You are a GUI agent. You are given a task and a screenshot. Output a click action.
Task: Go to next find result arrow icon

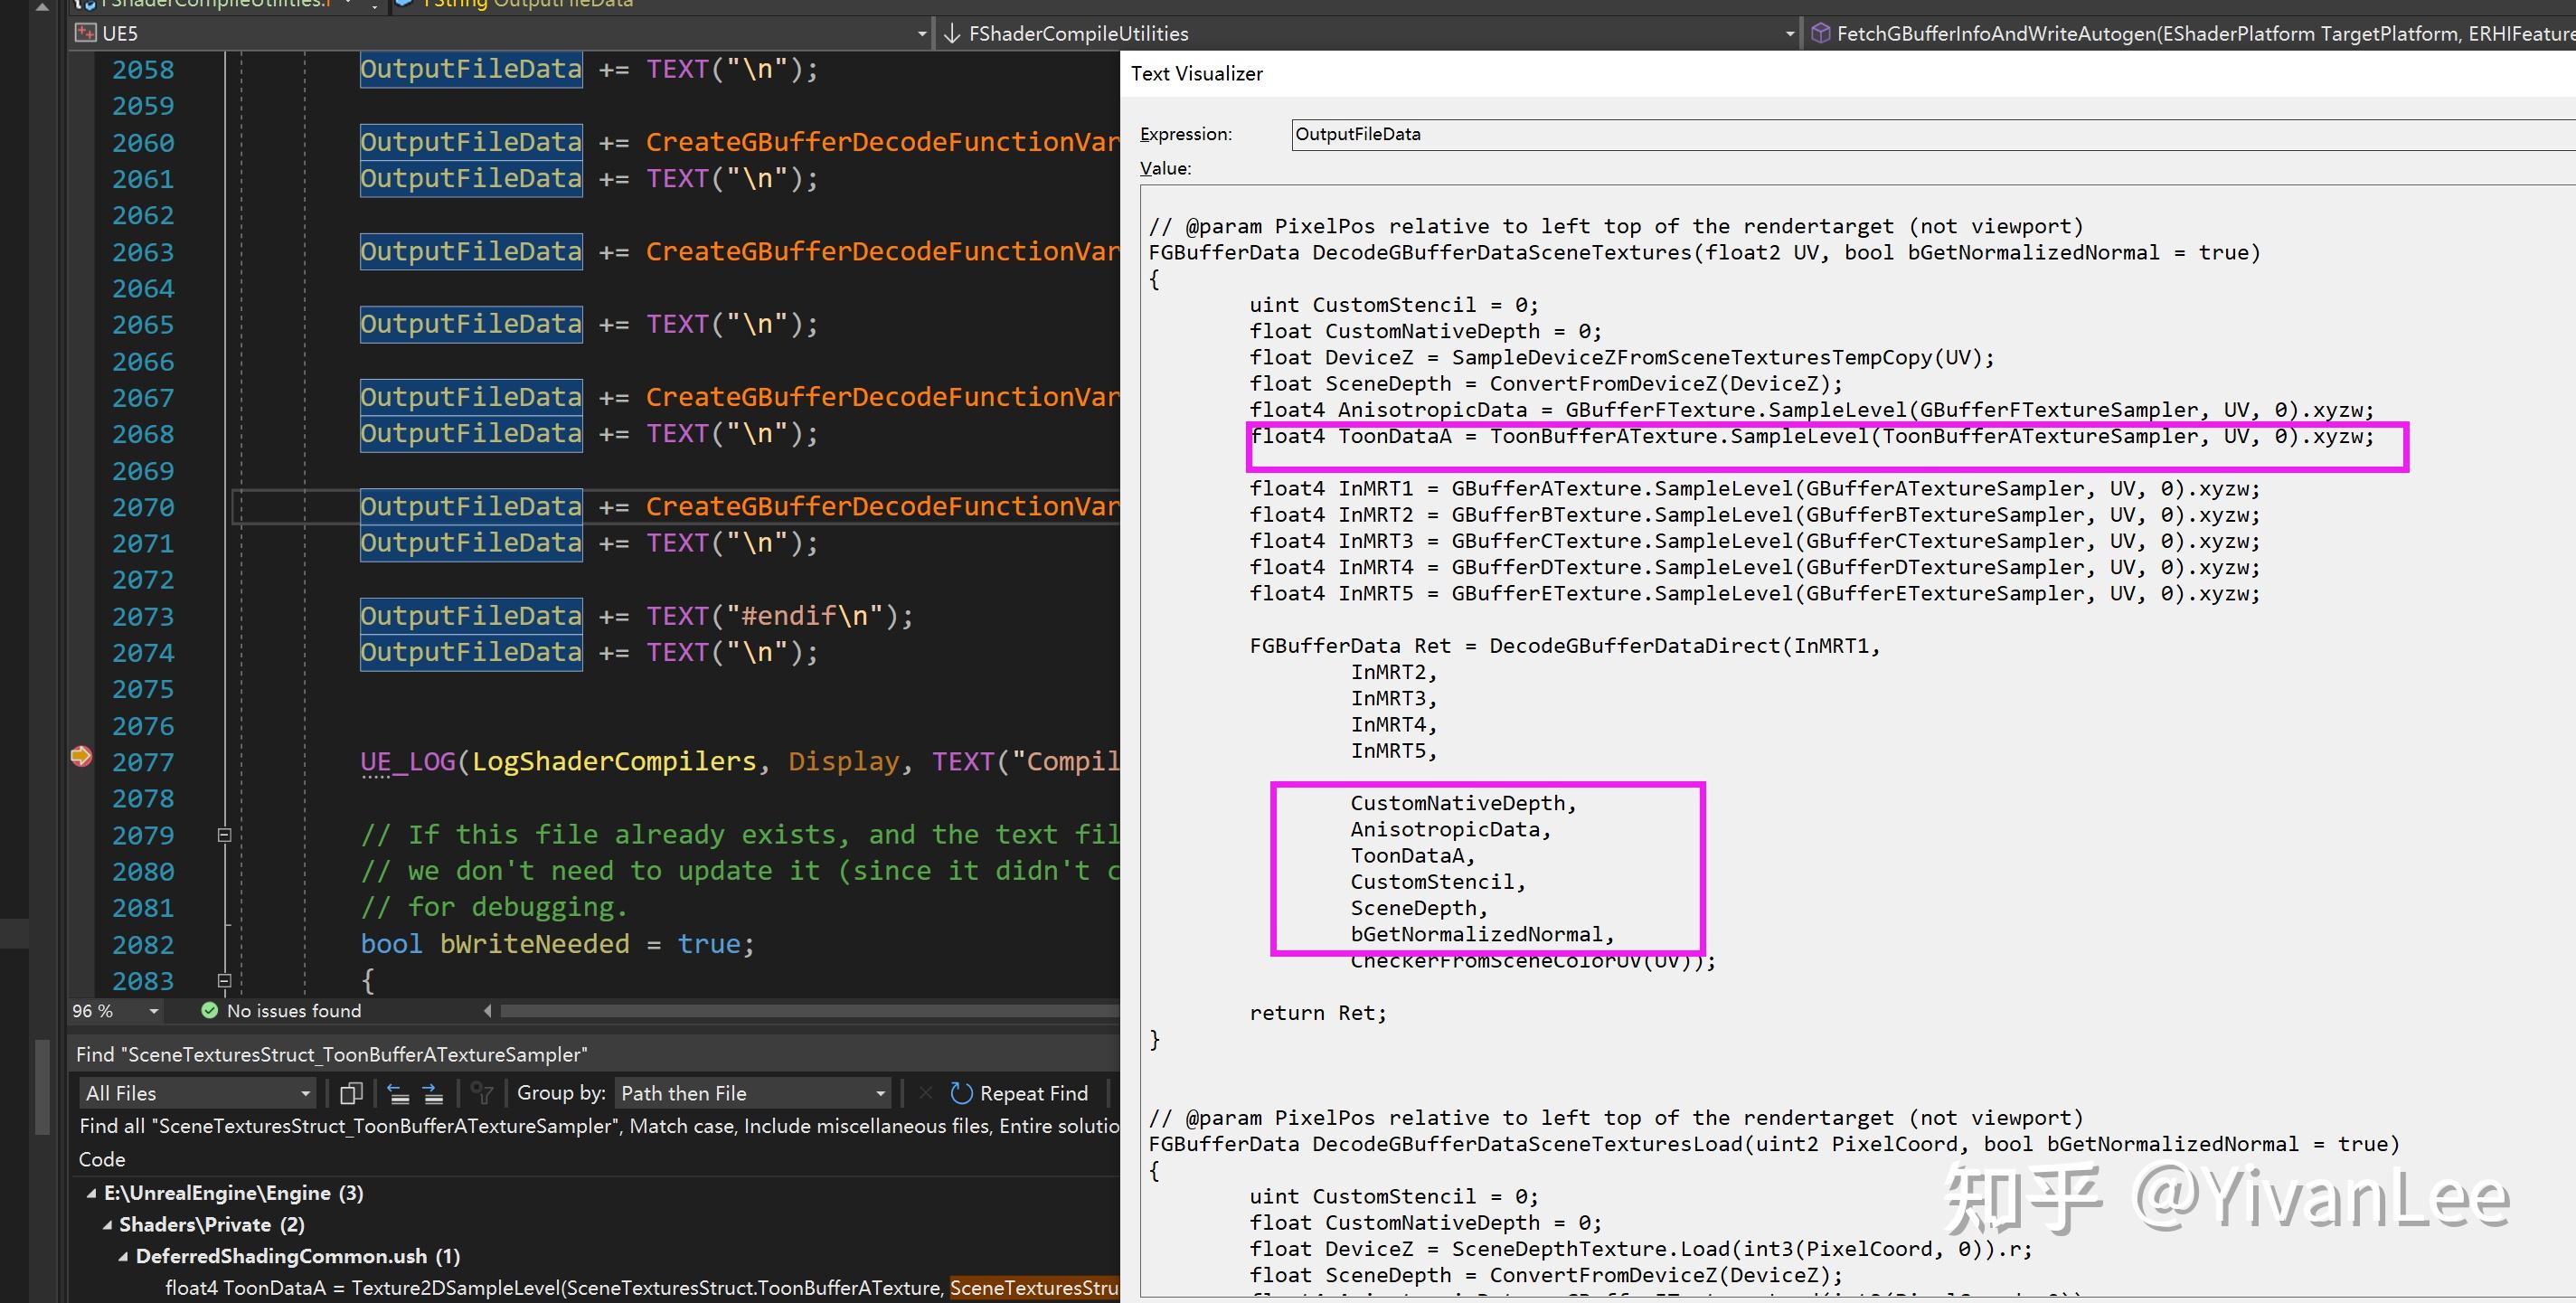[432, 1093]
